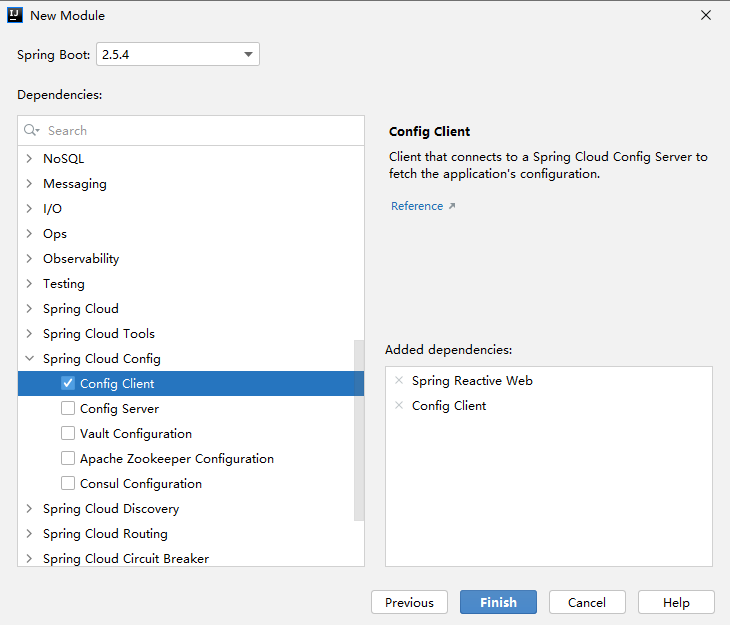
Task: Expand the Spring Cloud category
Action: [29, 308]
